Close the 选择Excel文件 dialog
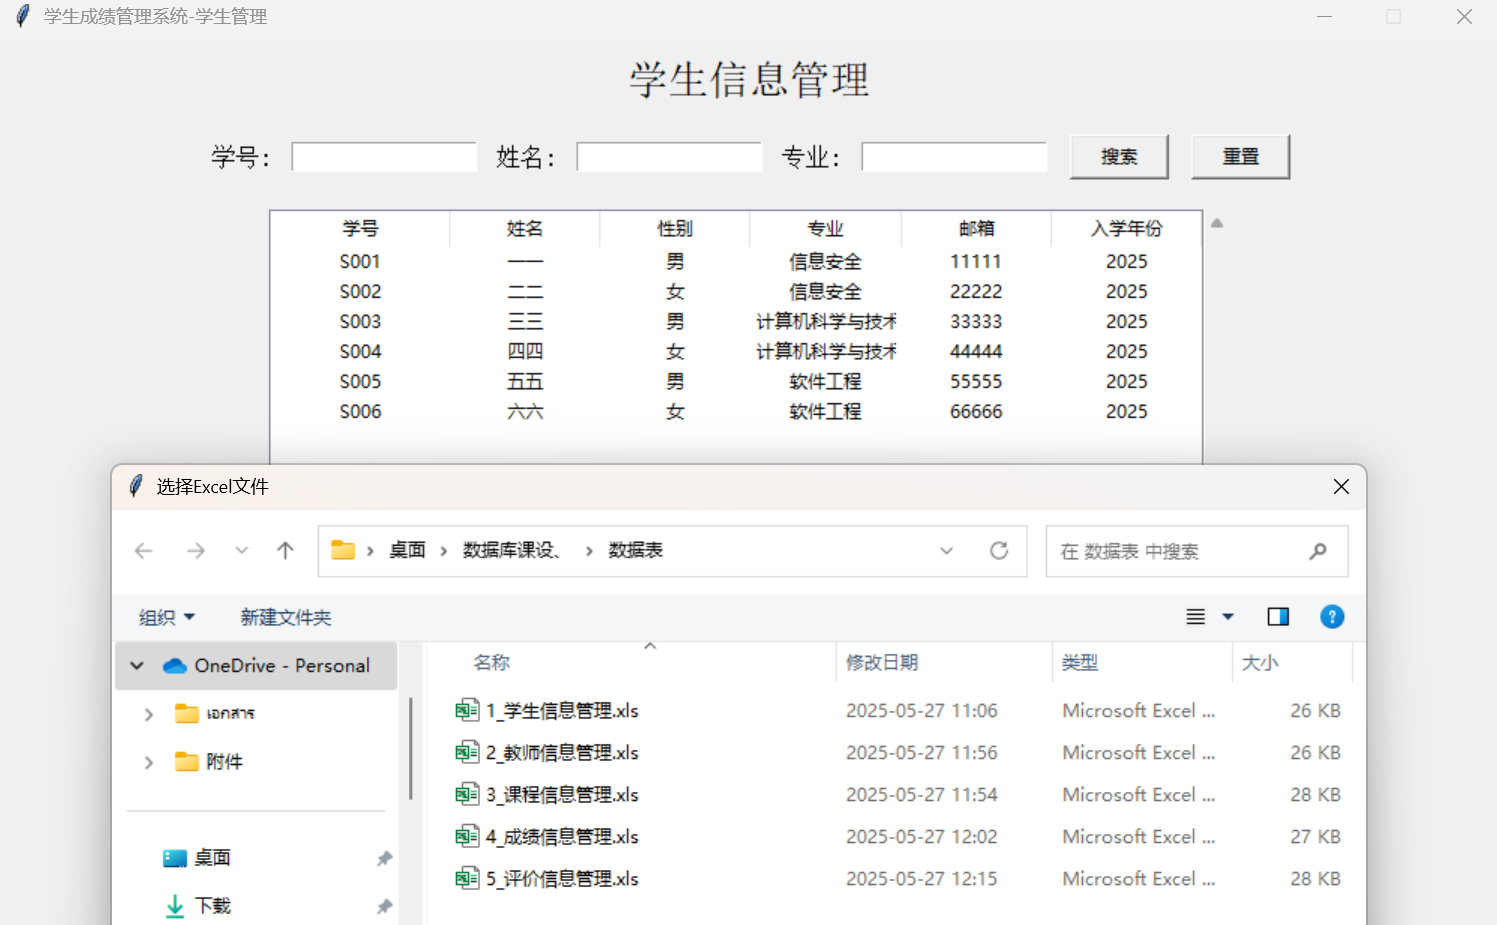1497x925 pixels. (x=1341, y=487)
